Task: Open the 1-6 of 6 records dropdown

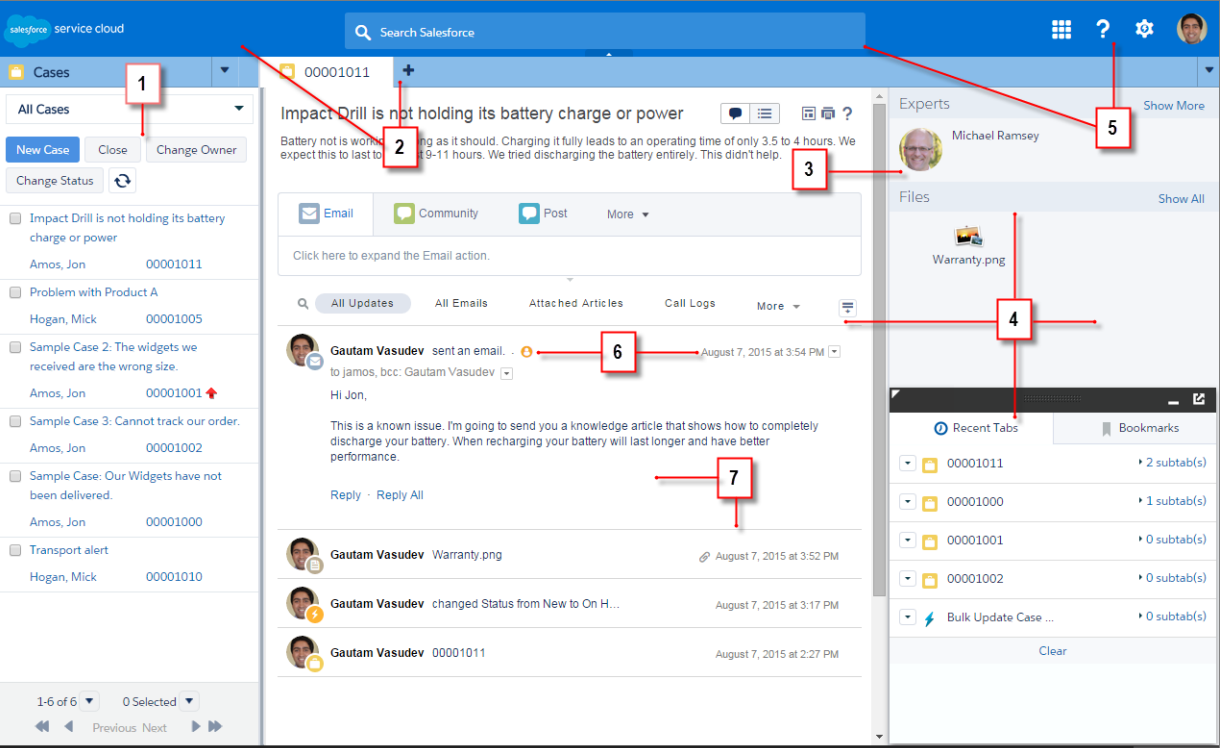Action: [89, 701]
